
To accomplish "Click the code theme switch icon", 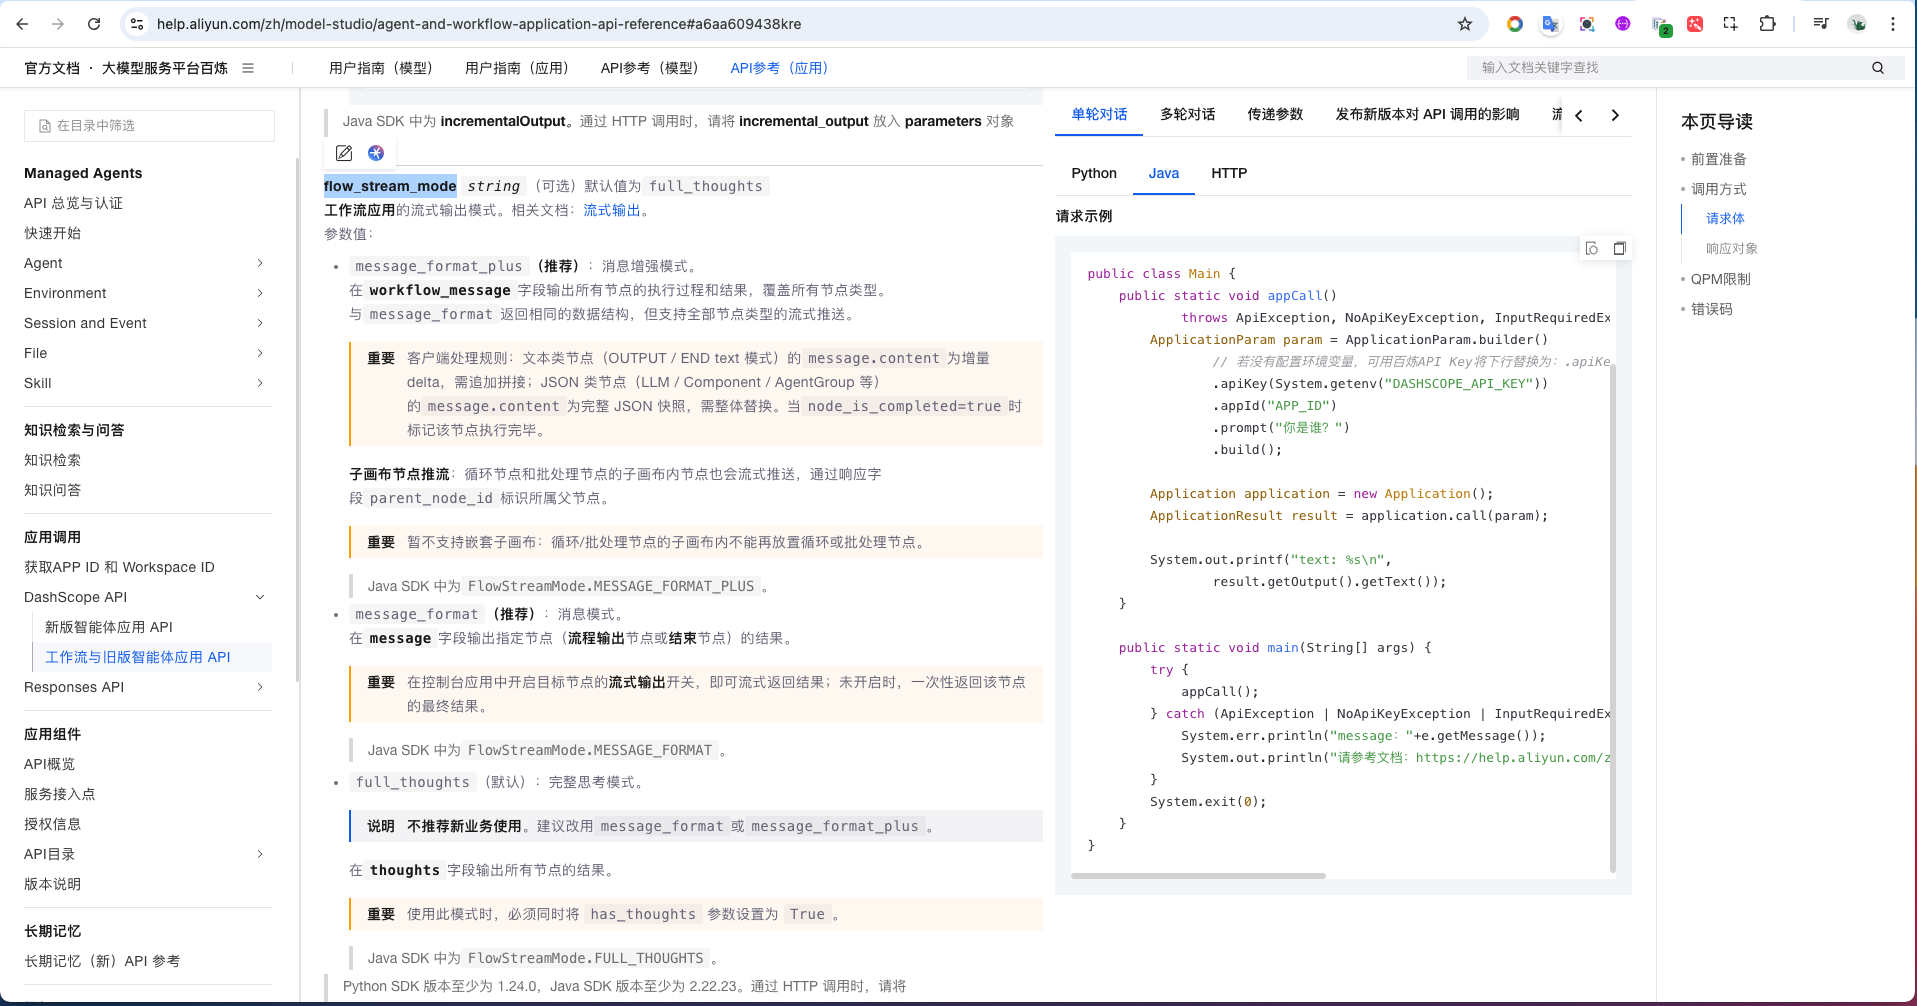I will tap(1592, 248).
